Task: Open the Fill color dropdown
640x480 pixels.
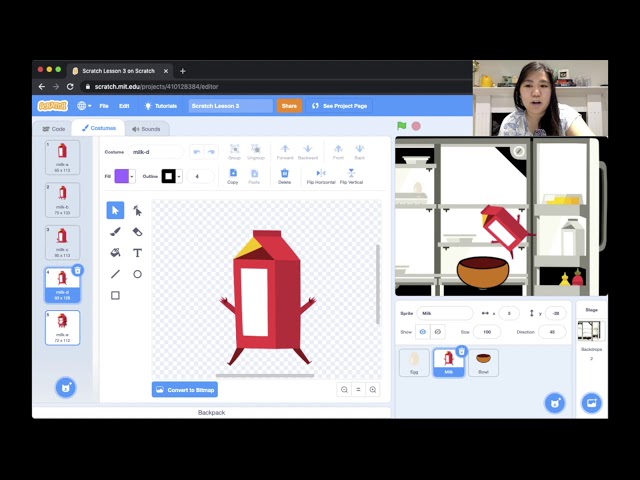Action: tap(131, 176)
